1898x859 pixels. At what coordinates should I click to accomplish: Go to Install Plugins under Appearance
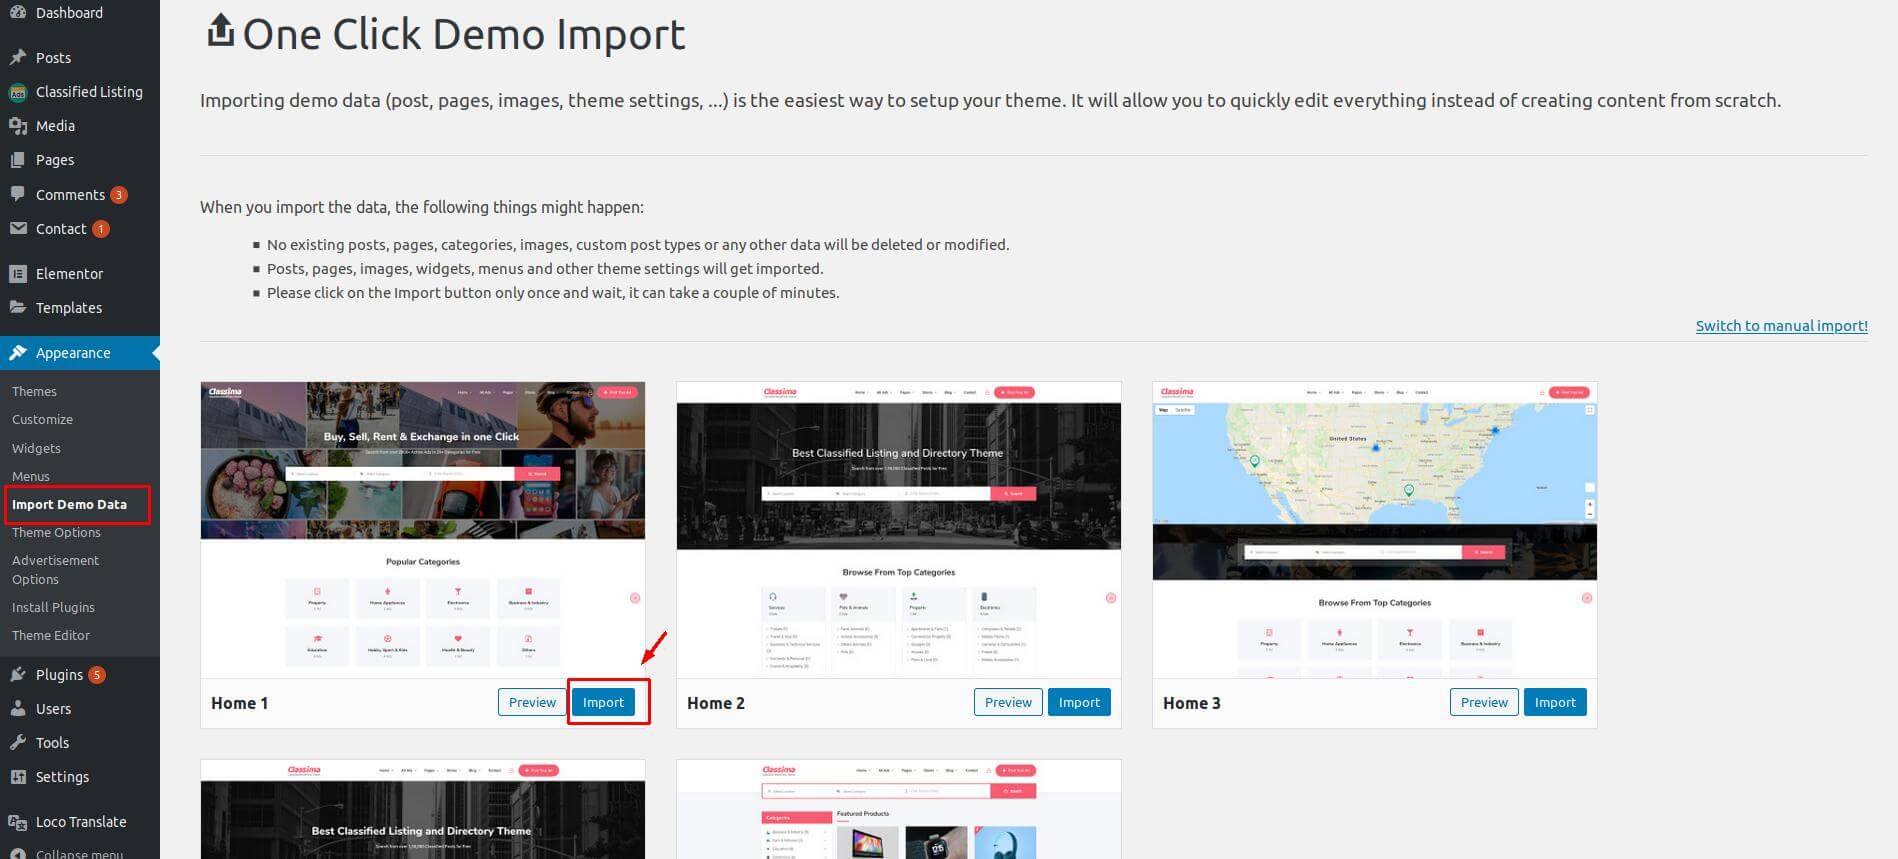[53, 607]
